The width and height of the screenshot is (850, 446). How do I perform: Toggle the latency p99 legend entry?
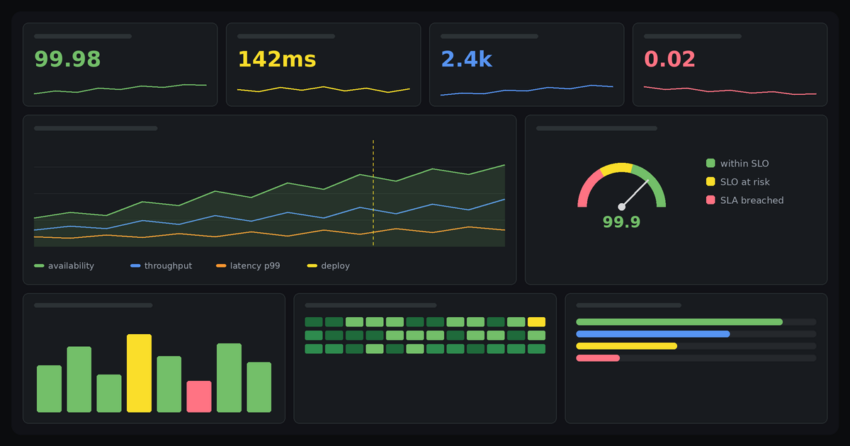248,266
